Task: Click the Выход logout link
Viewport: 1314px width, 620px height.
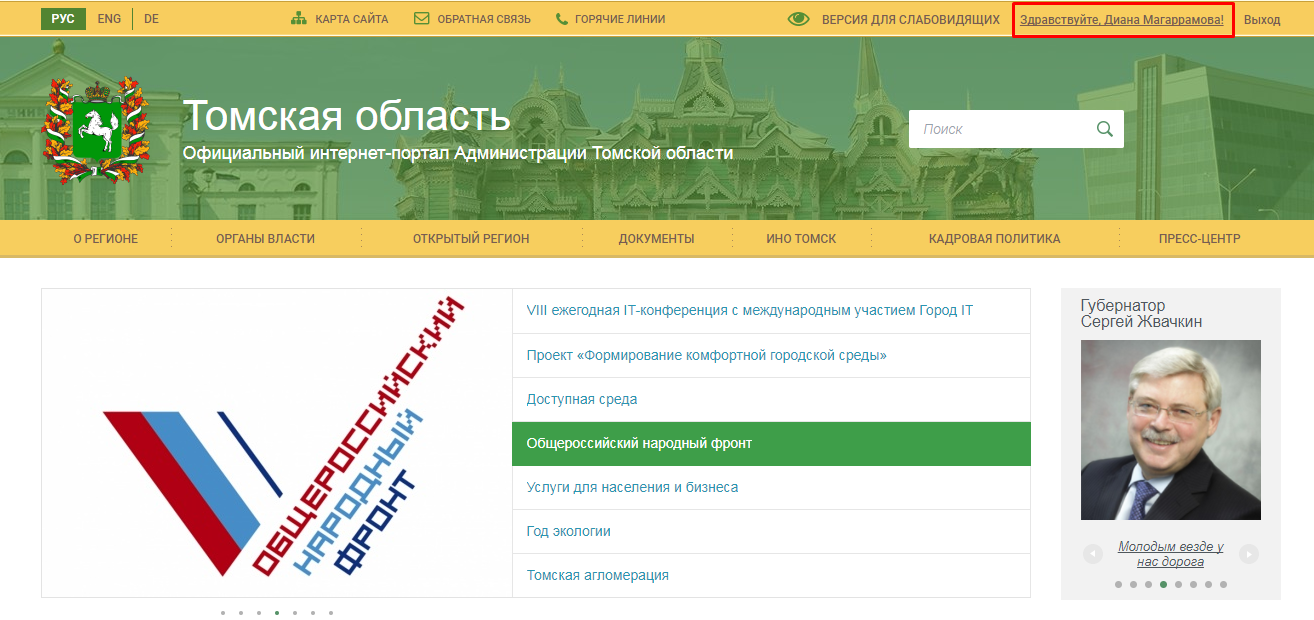Action: coord(1262,19)
